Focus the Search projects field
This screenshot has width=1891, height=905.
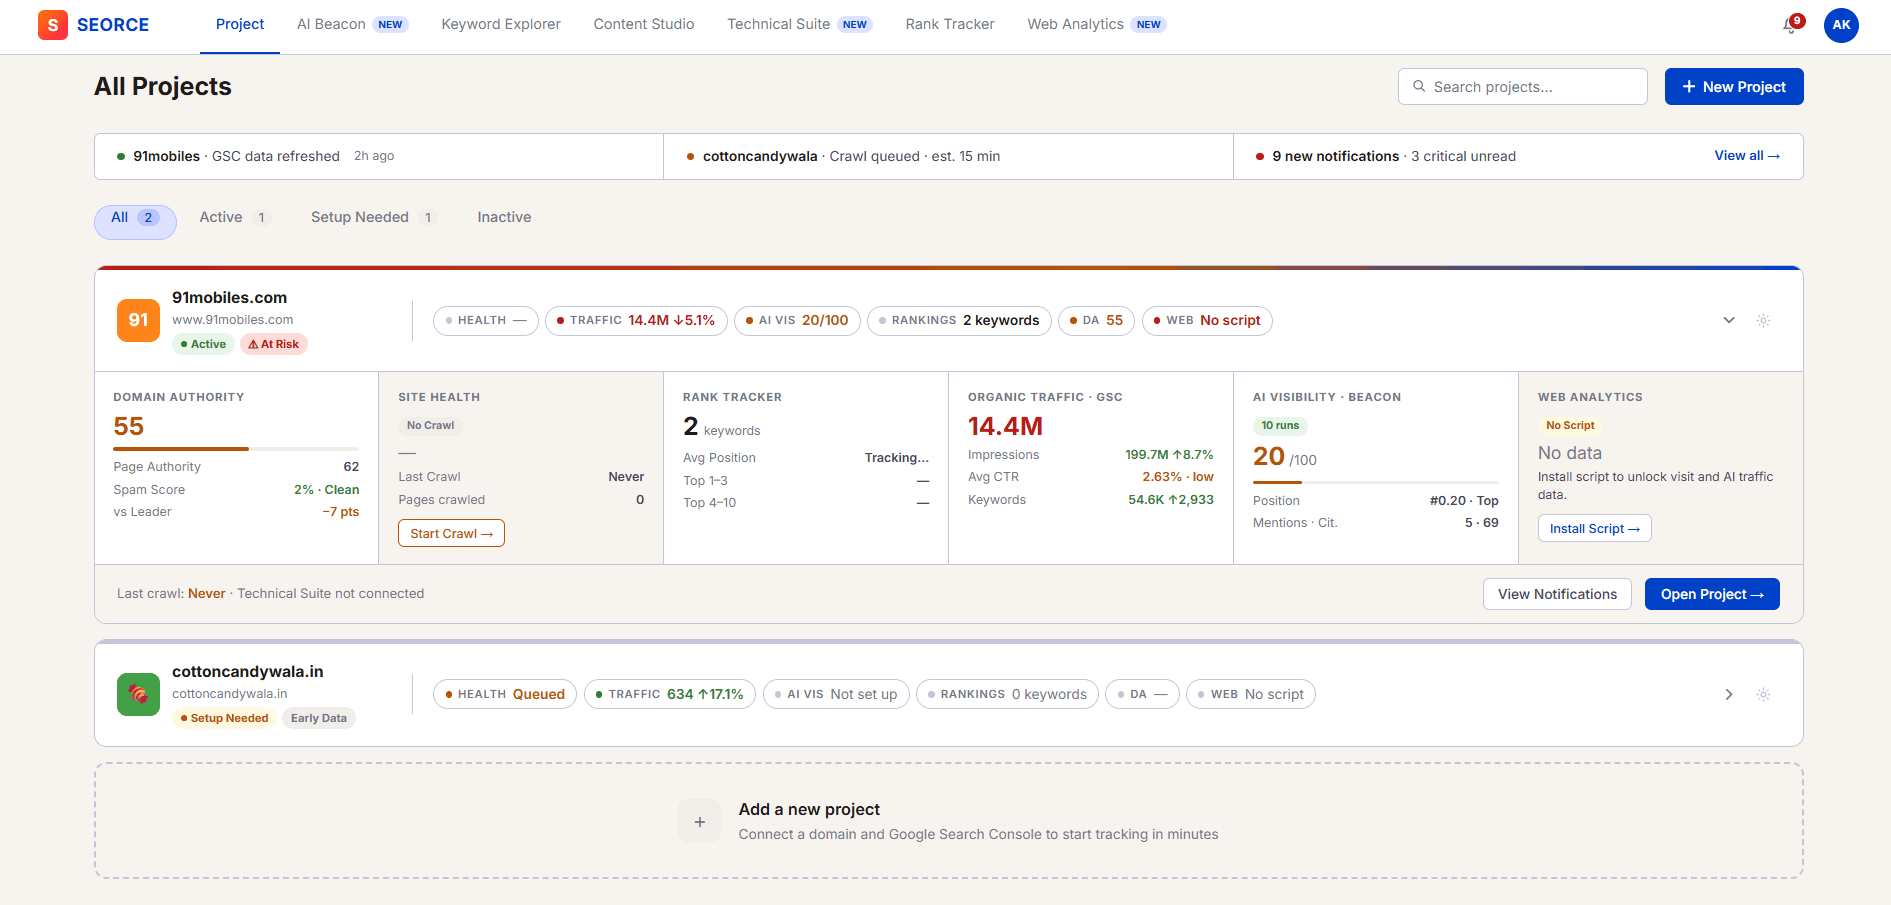[x=1522, y=86]
